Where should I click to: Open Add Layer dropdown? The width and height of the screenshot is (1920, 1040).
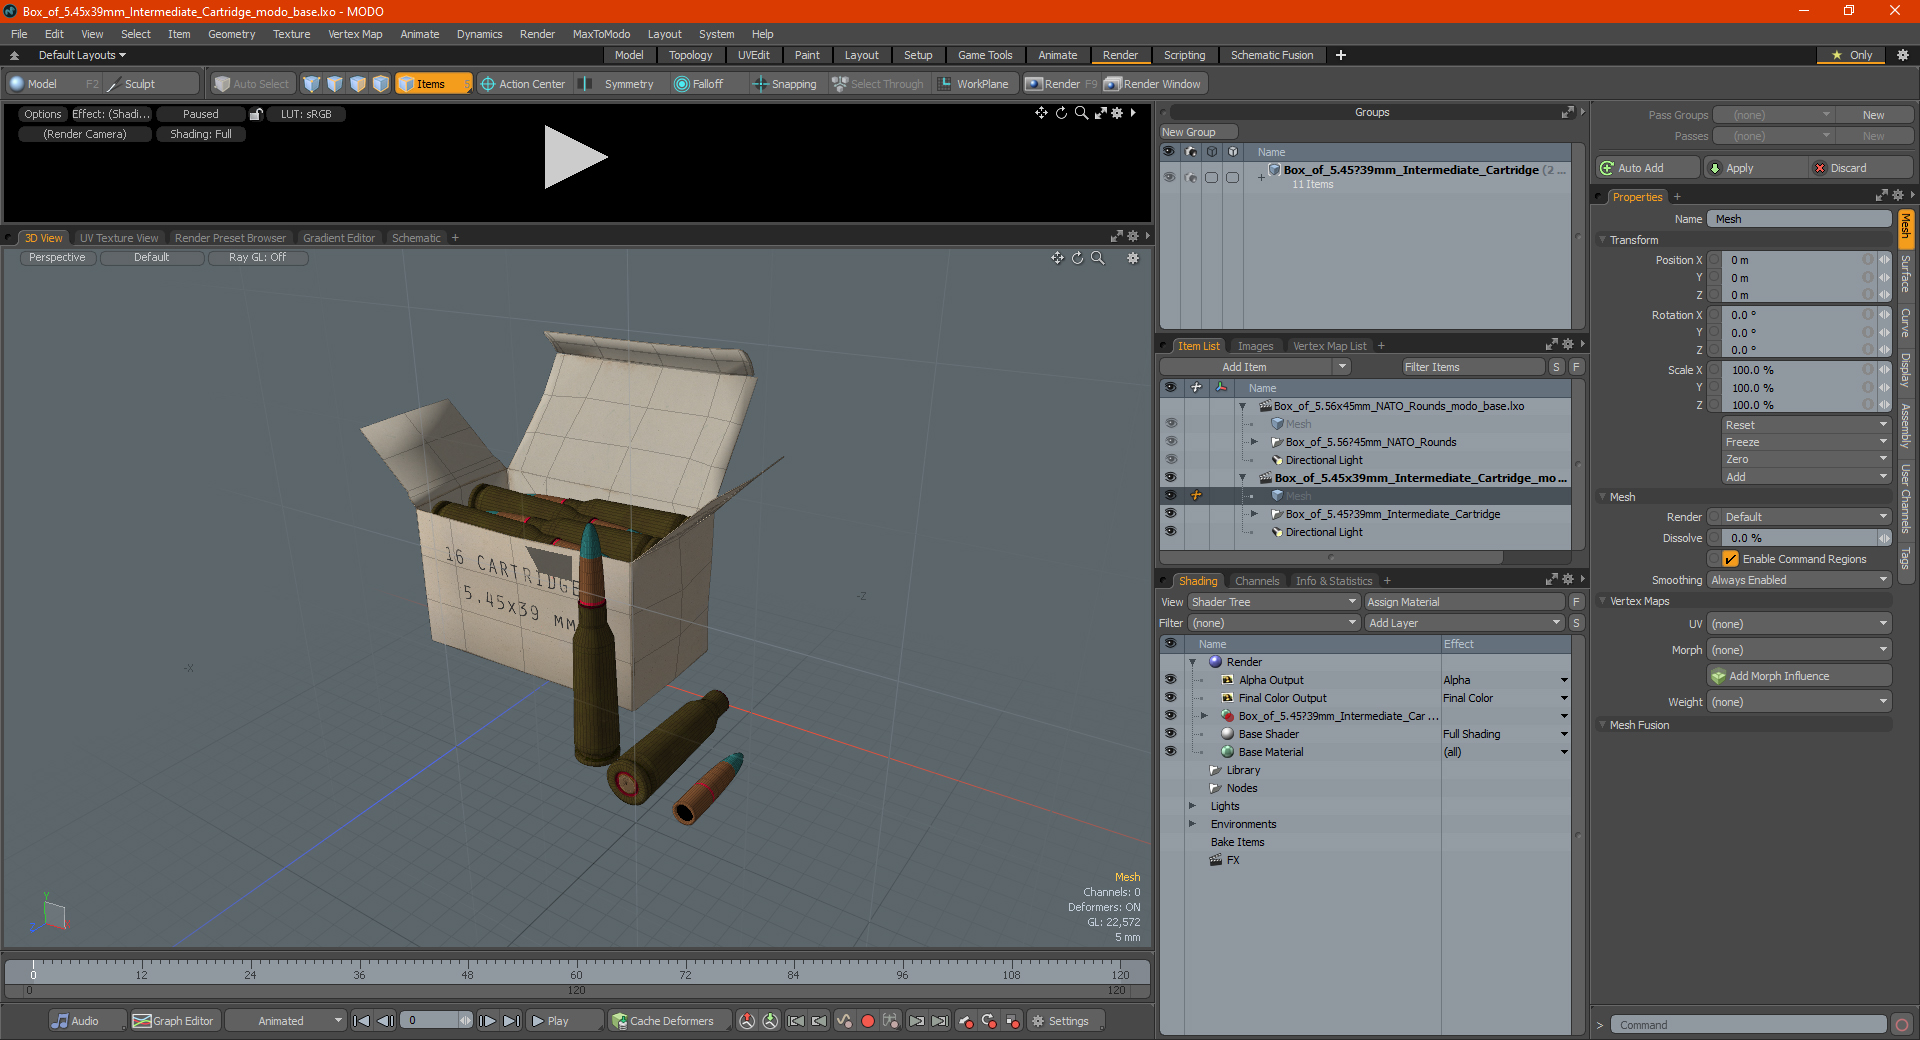click(x=1464, y=623)
